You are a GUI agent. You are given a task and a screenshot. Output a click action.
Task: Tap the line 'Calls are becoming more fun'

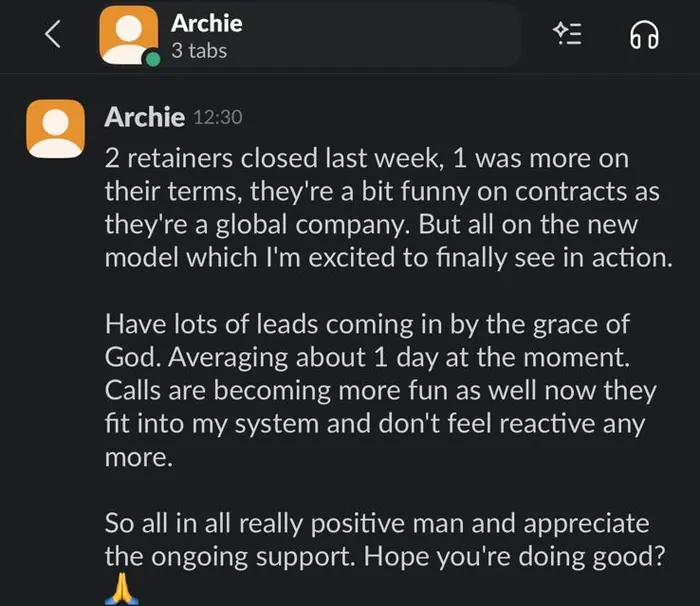(x=381, y=390)
